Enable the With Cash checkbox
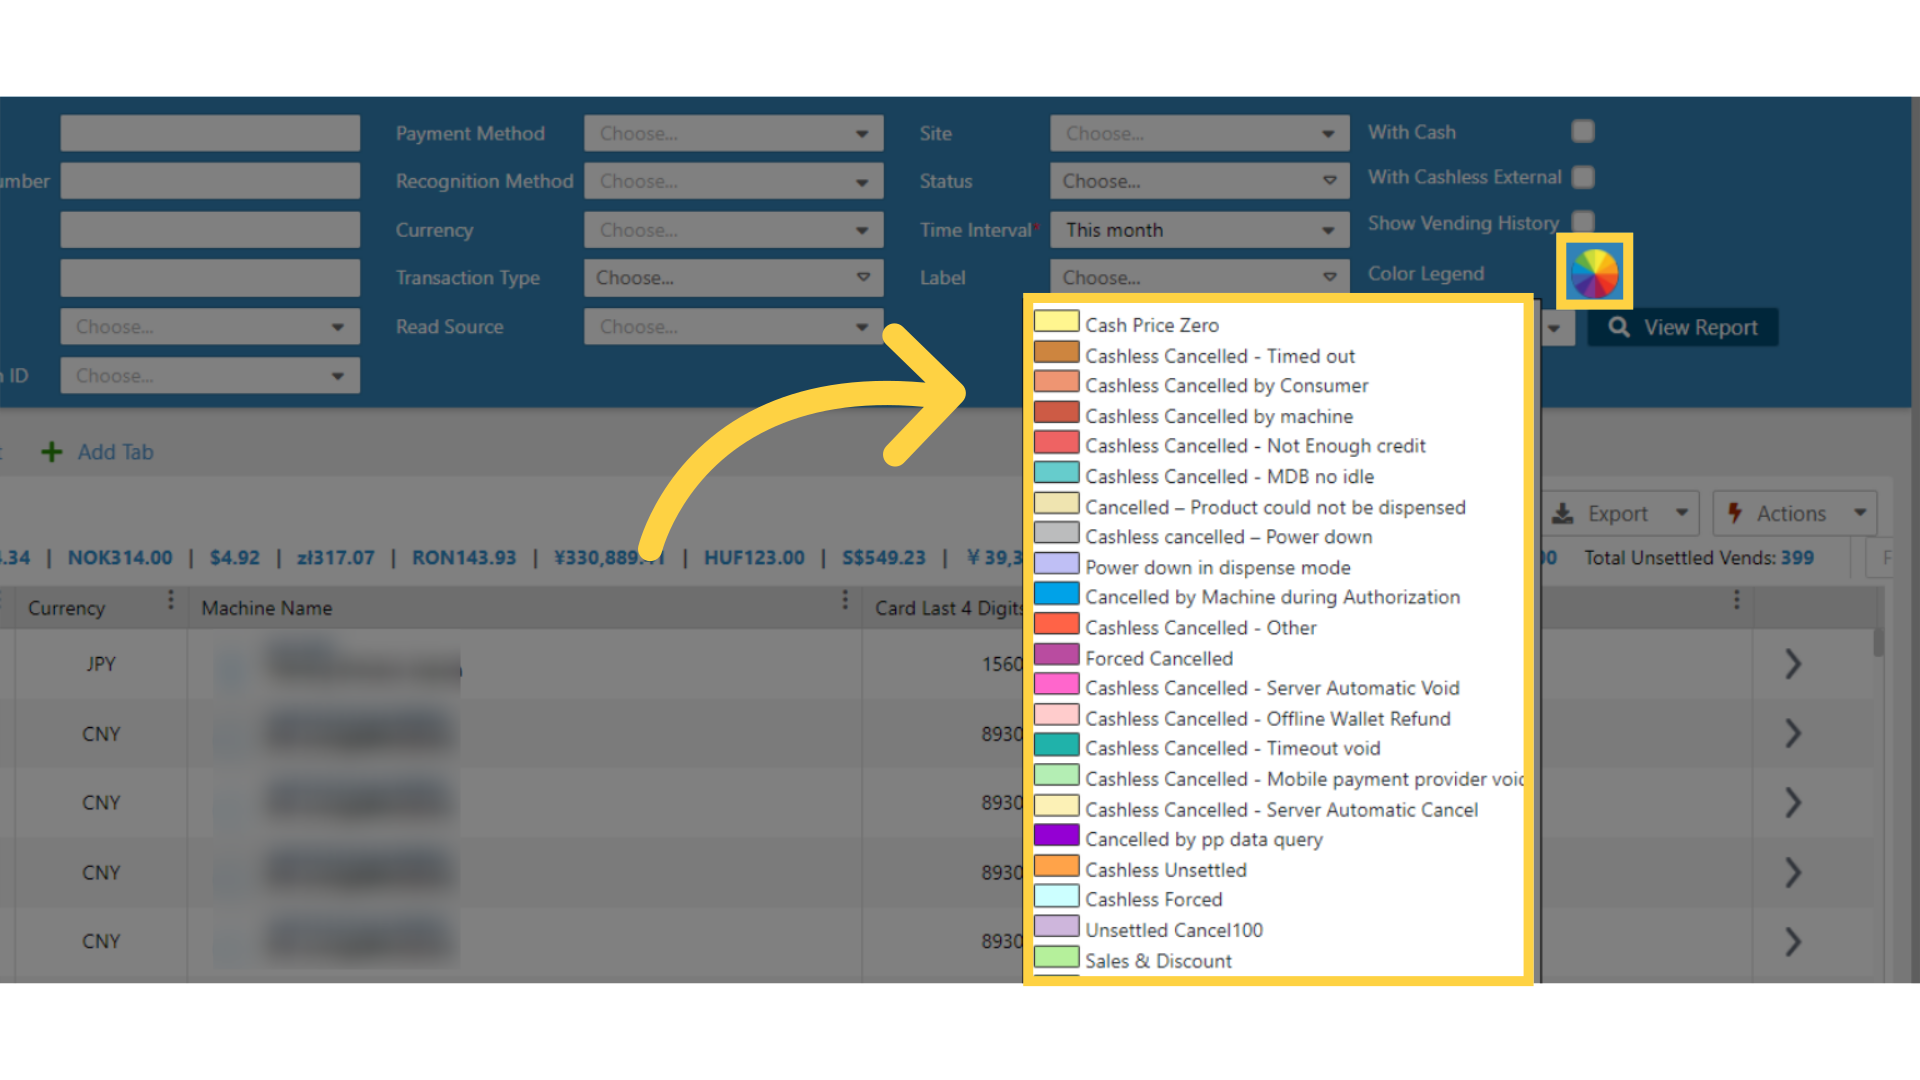 [1583, 131]
